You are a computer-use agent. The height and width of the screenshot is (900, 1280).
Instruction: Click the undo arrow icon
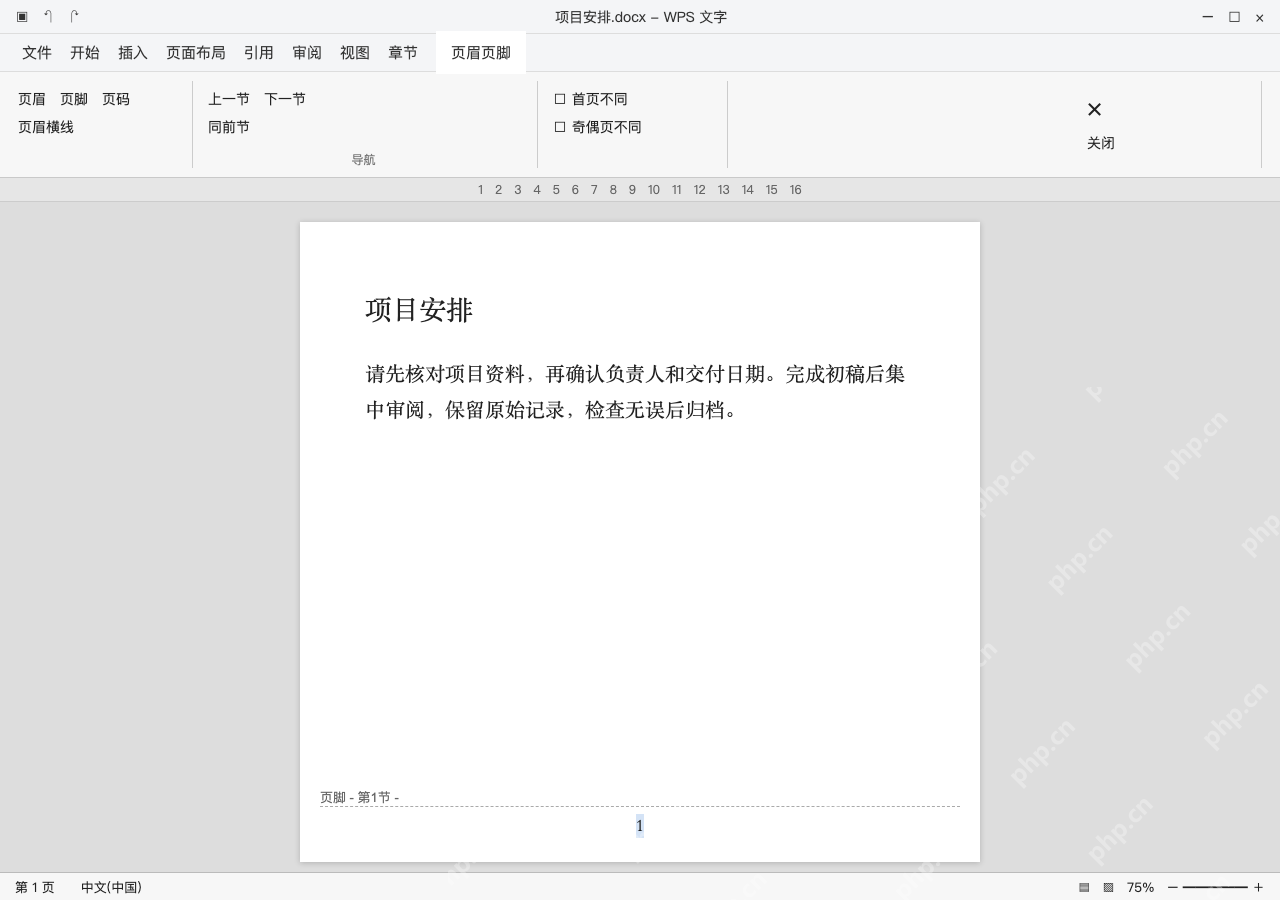pos(48,17)
